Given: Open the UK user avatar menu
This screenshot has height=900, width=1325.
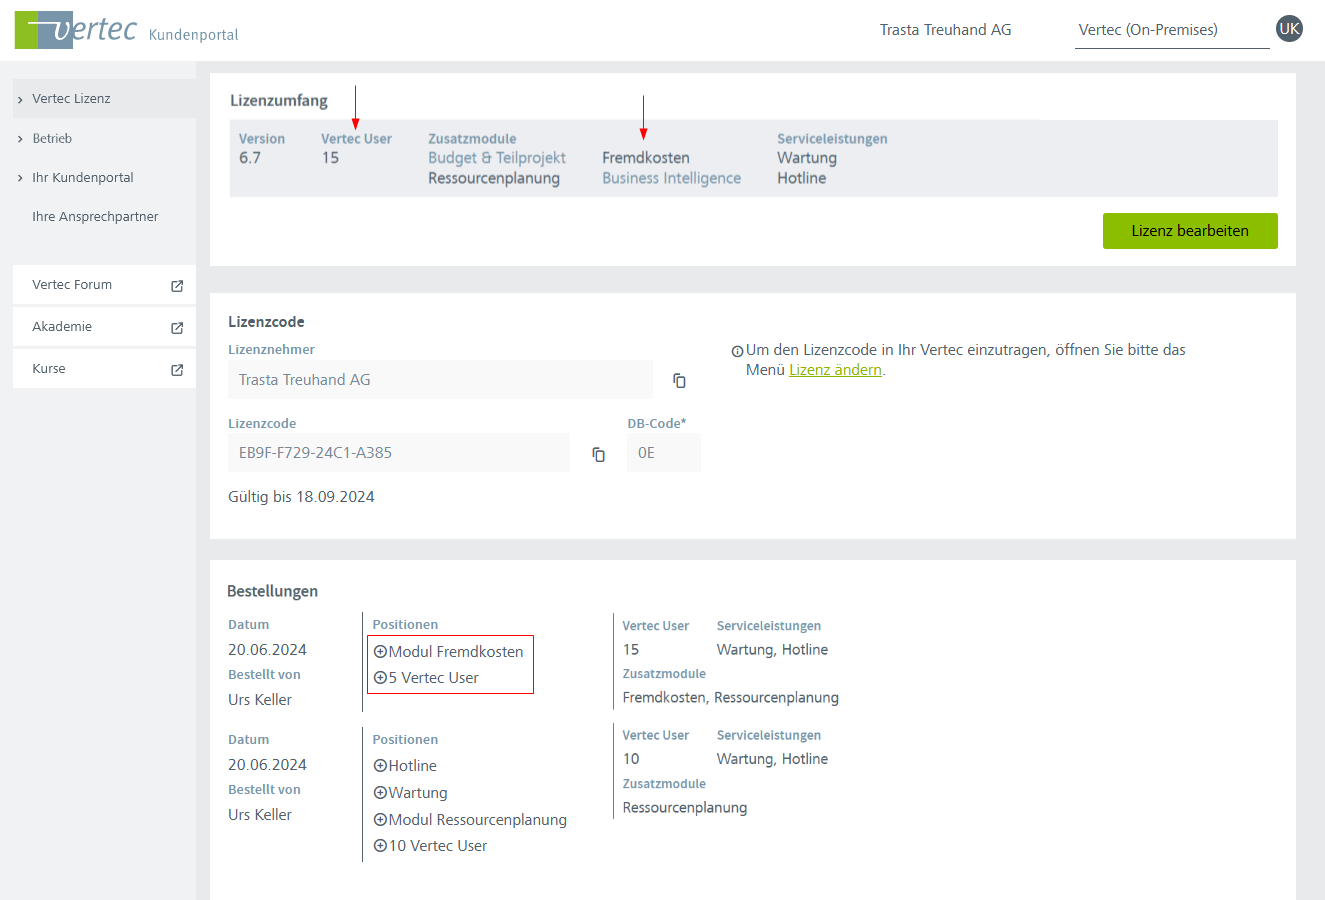Looking at the screenshot, I should click(1289, 29).
